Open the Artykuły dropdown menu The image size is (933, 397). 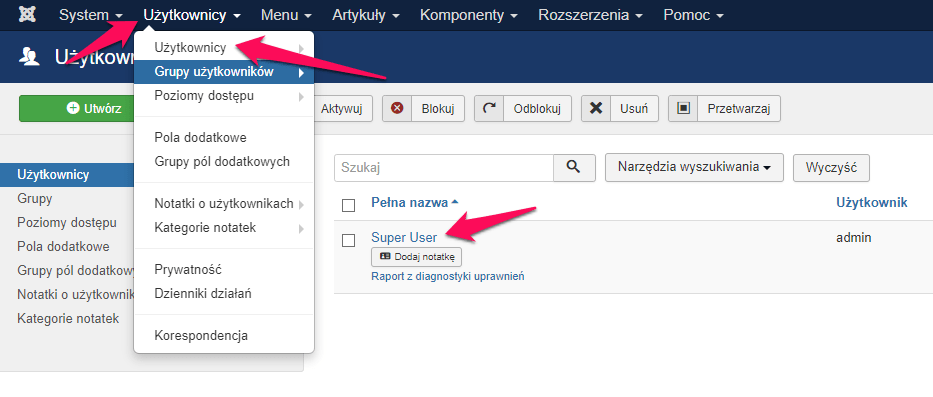click(367, 15)
